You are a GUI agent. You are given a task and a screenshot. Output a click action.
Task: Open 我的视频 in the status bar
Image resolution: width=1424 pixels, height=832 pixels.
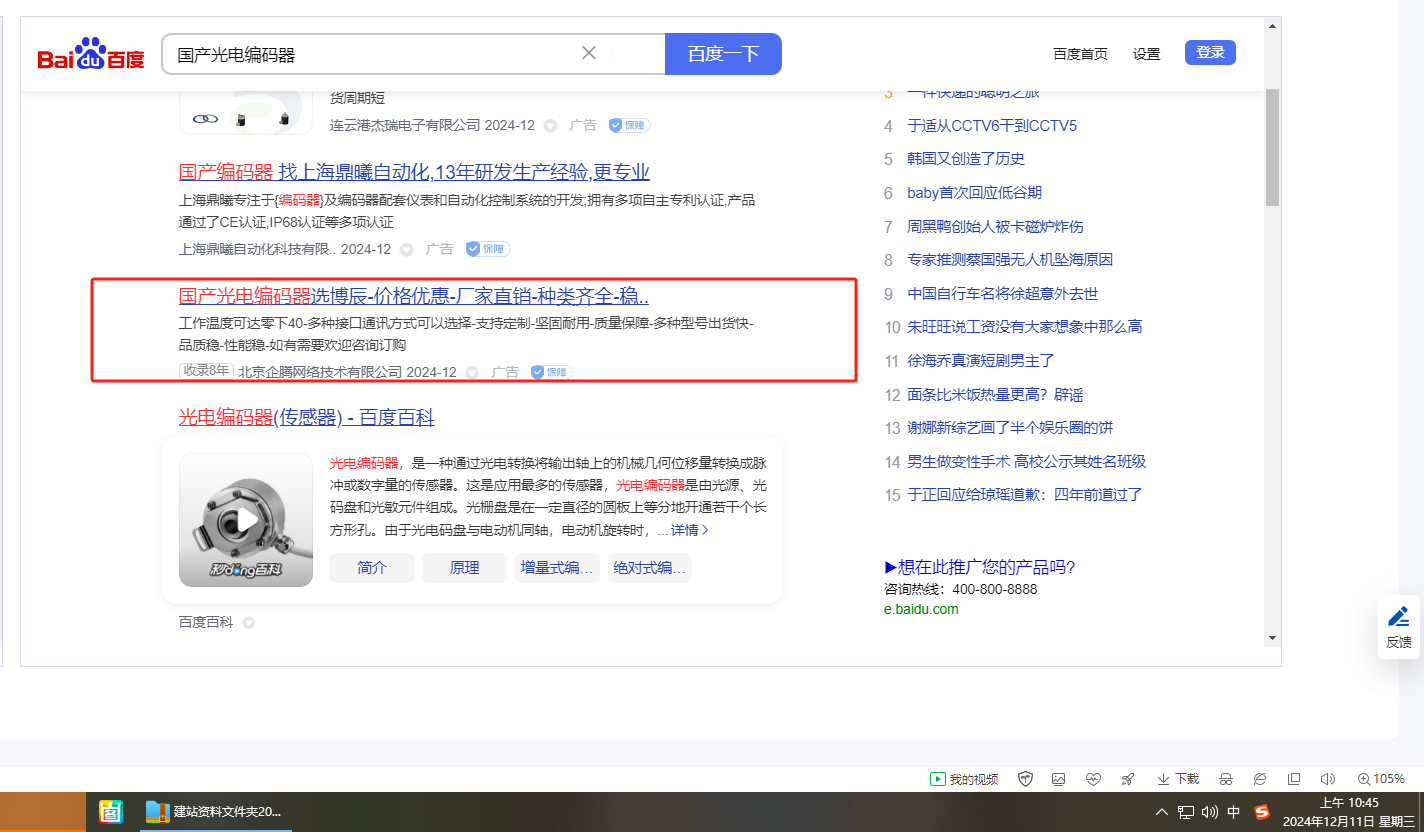pos(964,779)
